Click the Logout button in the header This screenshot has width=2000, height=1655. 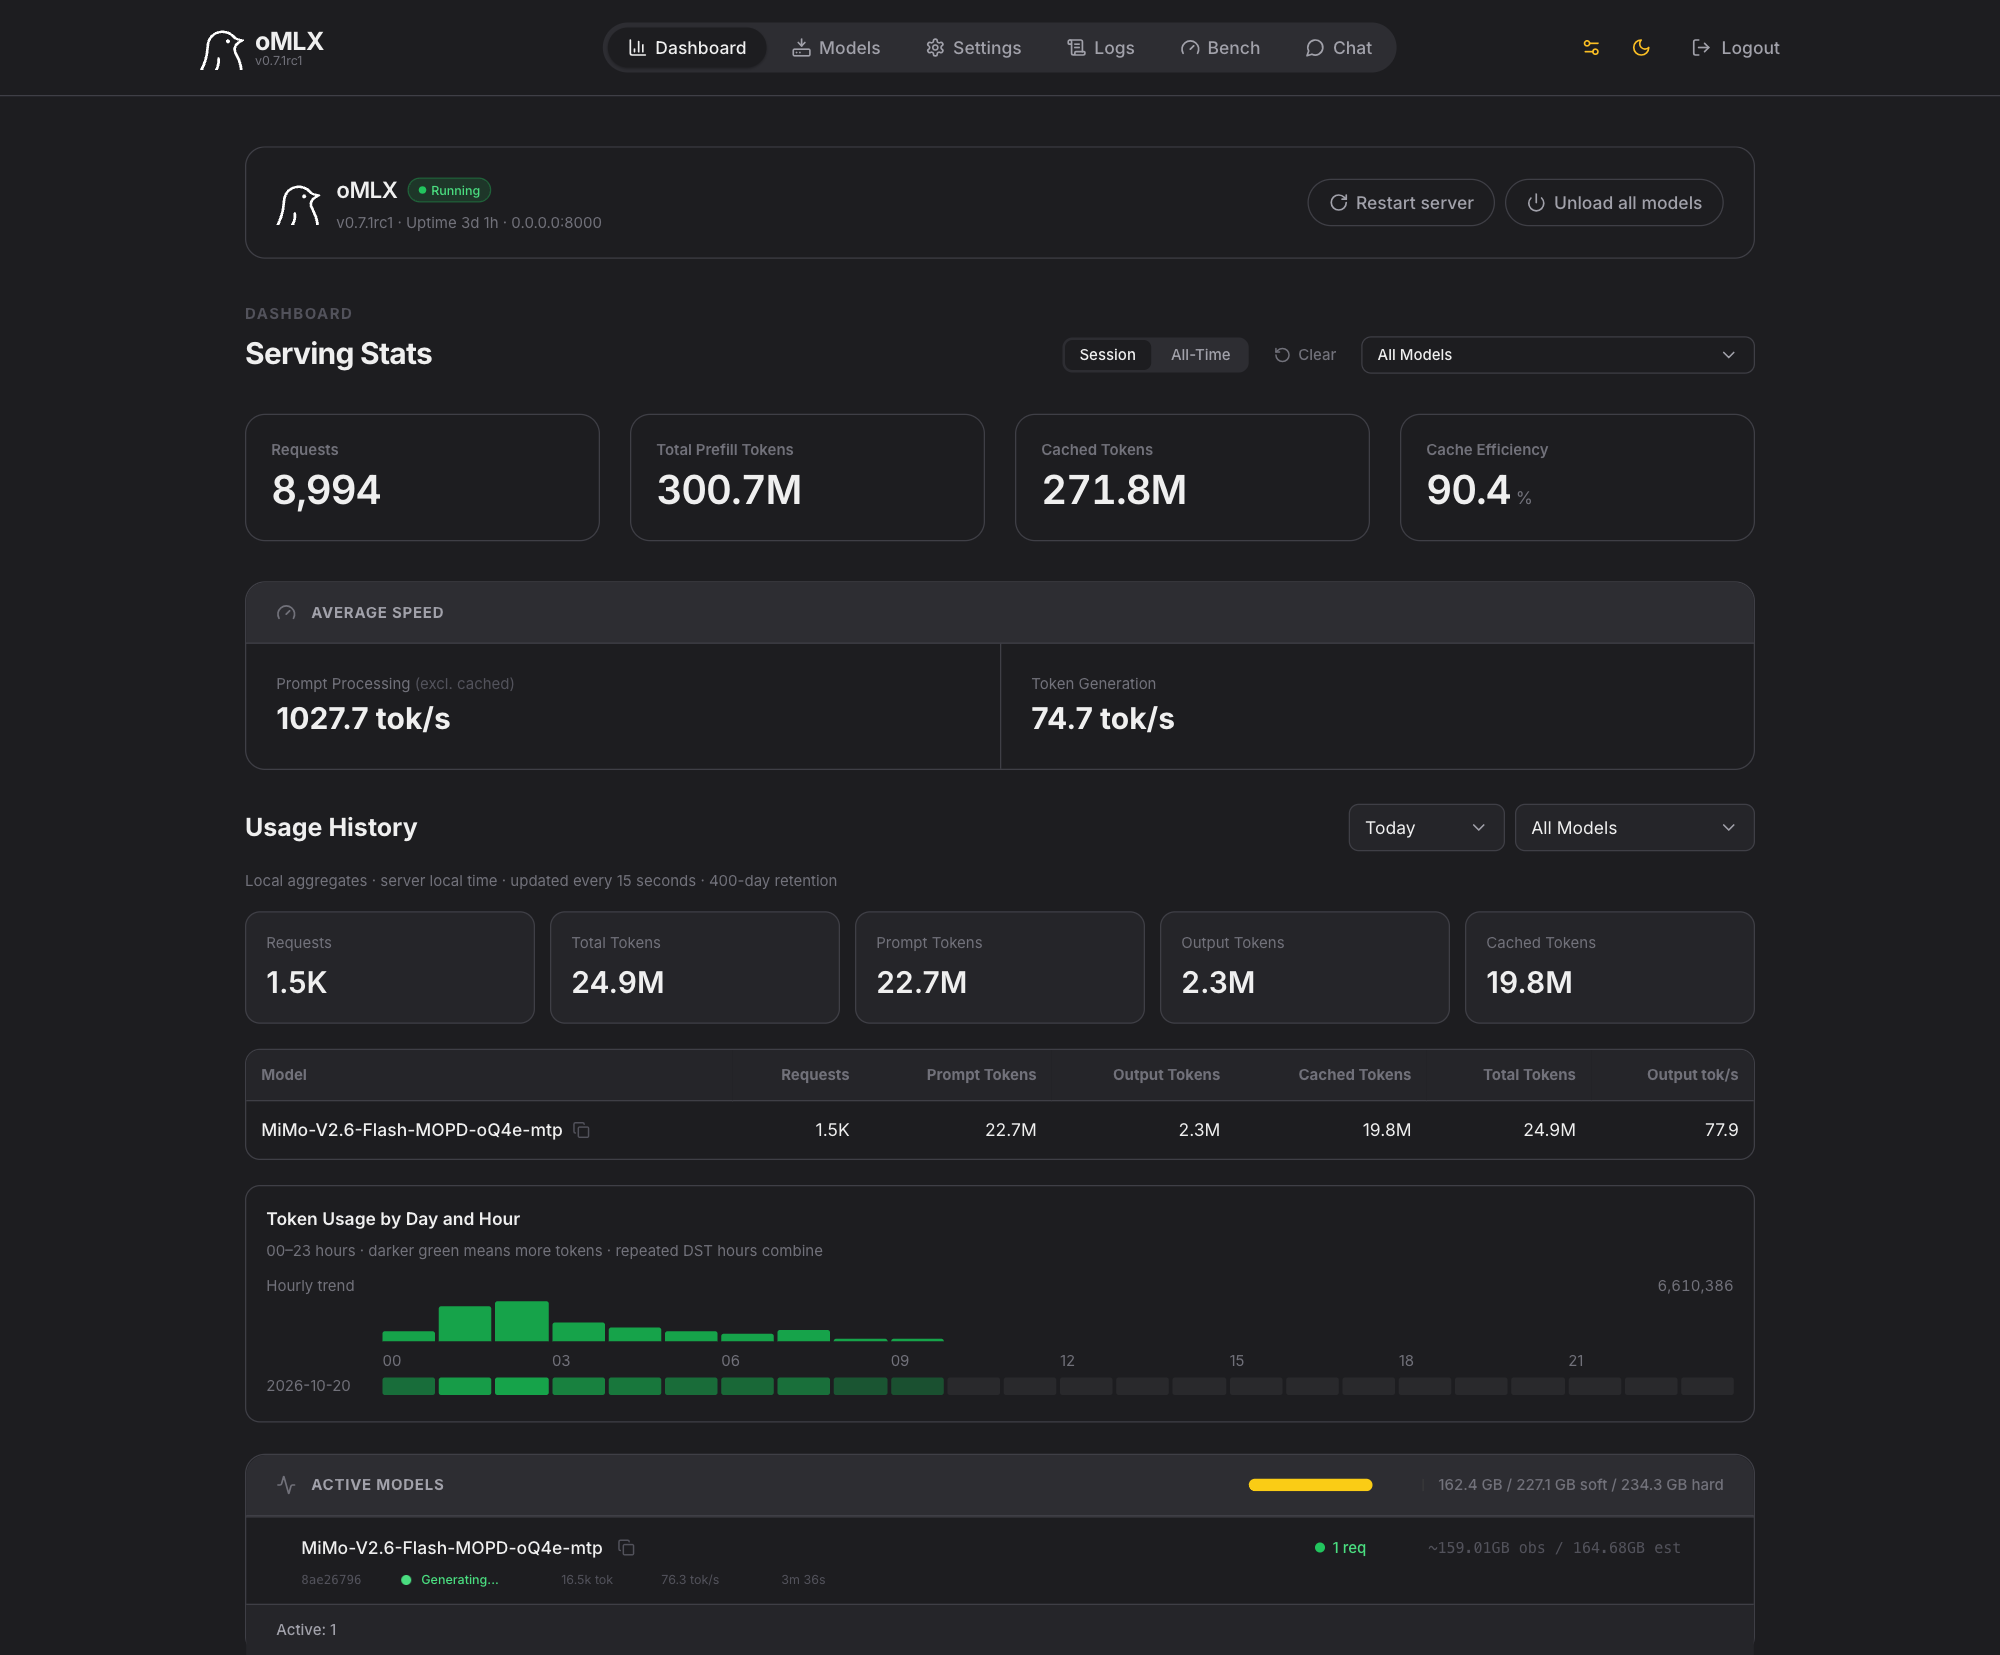click(1735, 48)
